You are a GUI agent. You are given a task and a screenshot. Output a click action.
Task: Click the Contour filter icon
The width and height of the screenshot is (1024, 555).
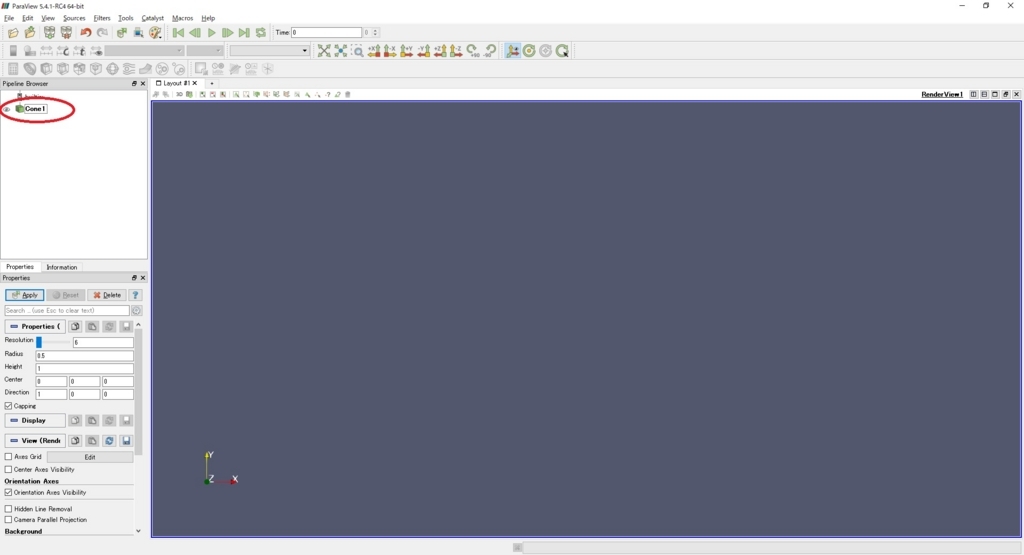click(29, 69)
